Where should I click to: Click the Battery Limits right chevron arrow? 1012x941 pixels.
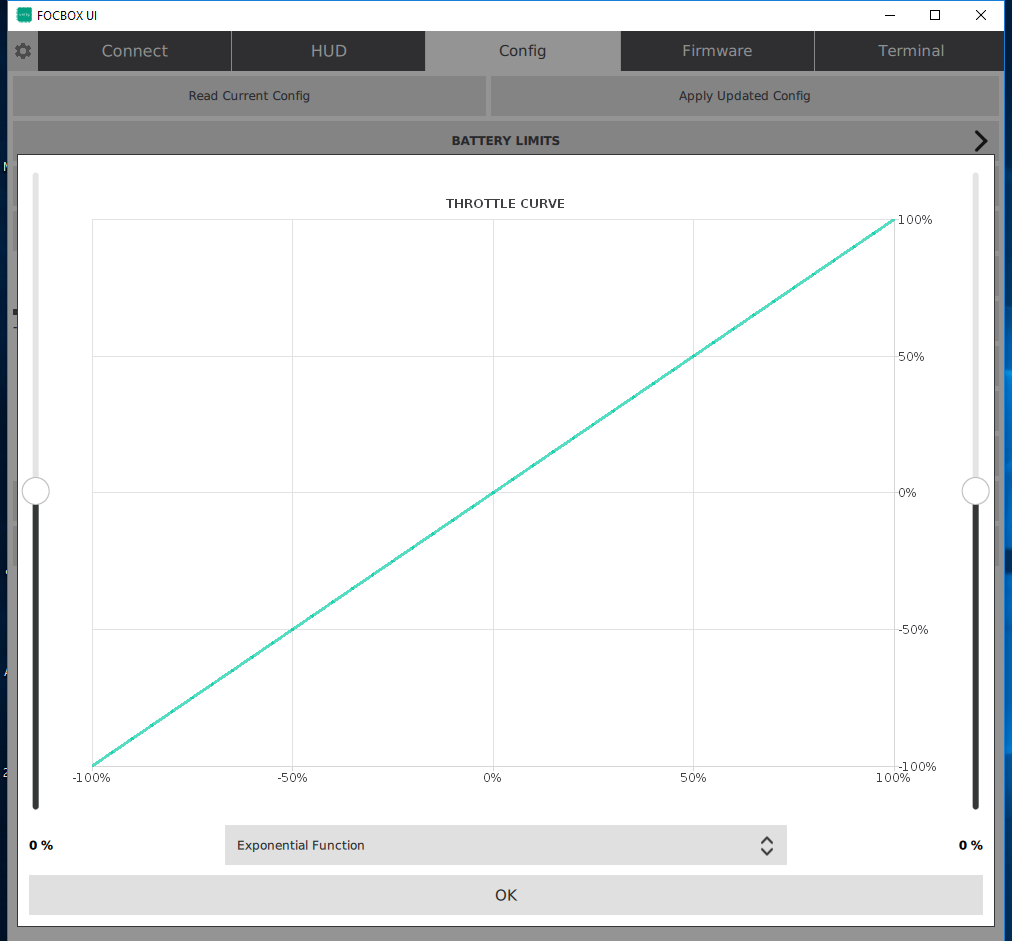pyautogui.click(x=980, y=141)
